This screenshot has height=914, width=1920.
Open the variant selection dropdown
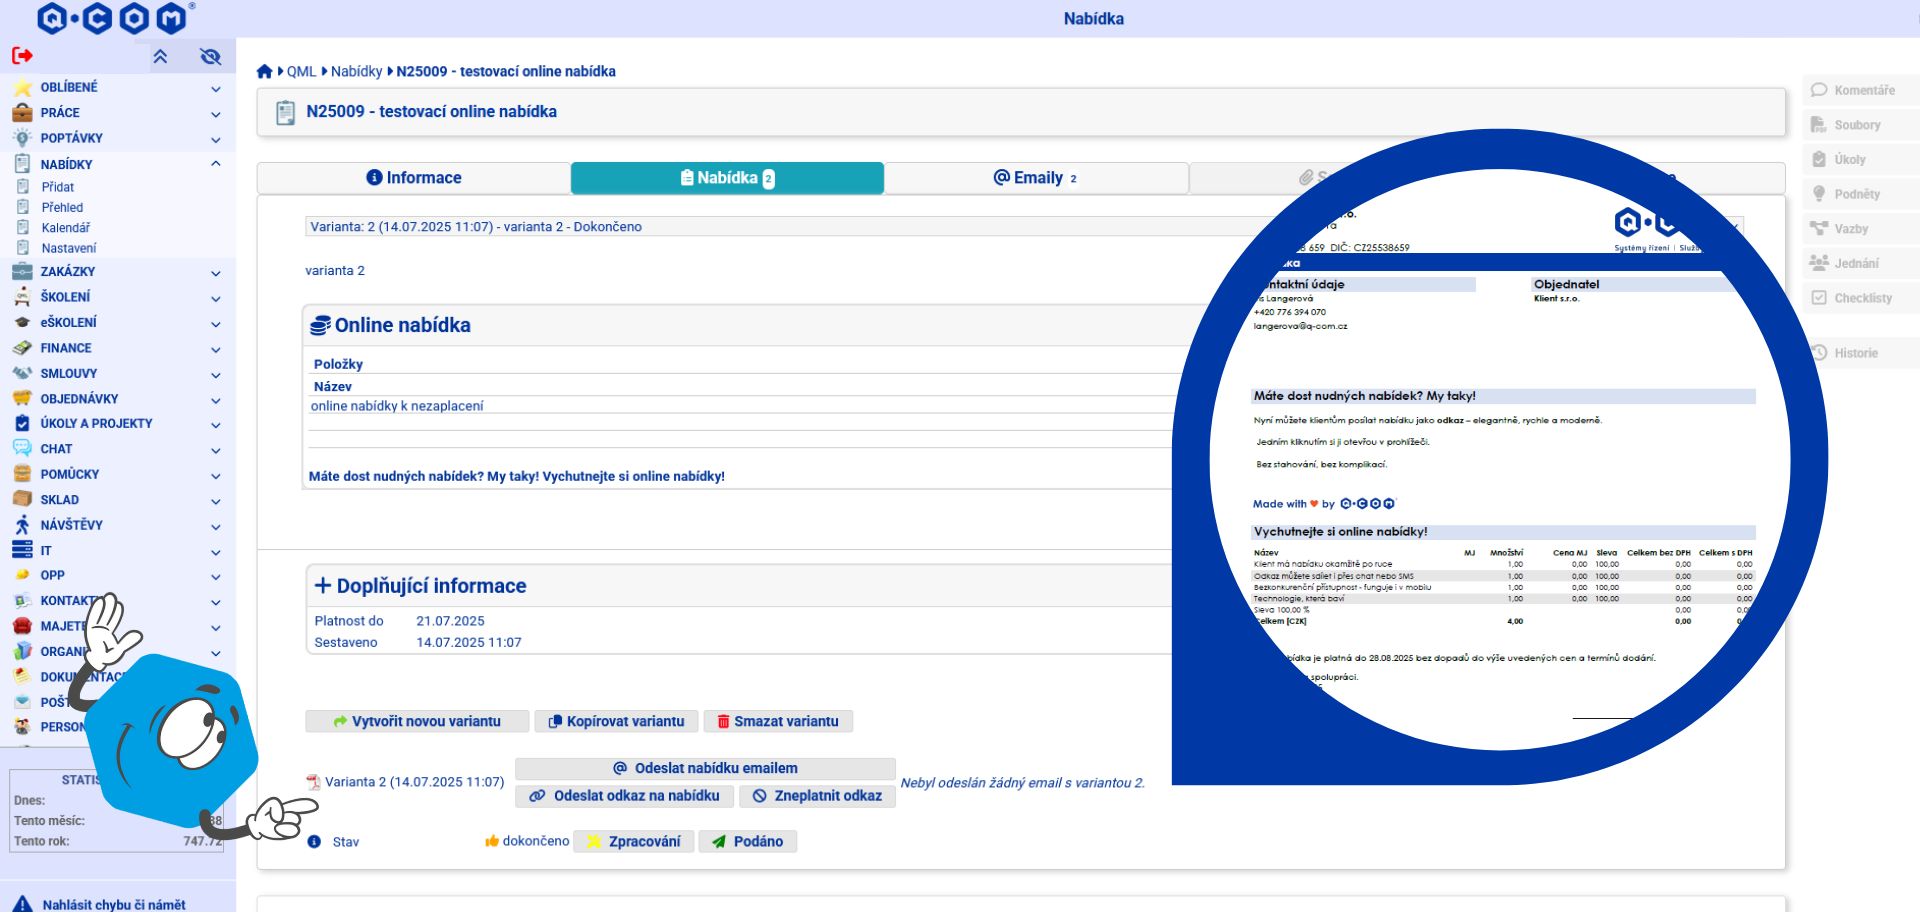tap(1024, 227)
